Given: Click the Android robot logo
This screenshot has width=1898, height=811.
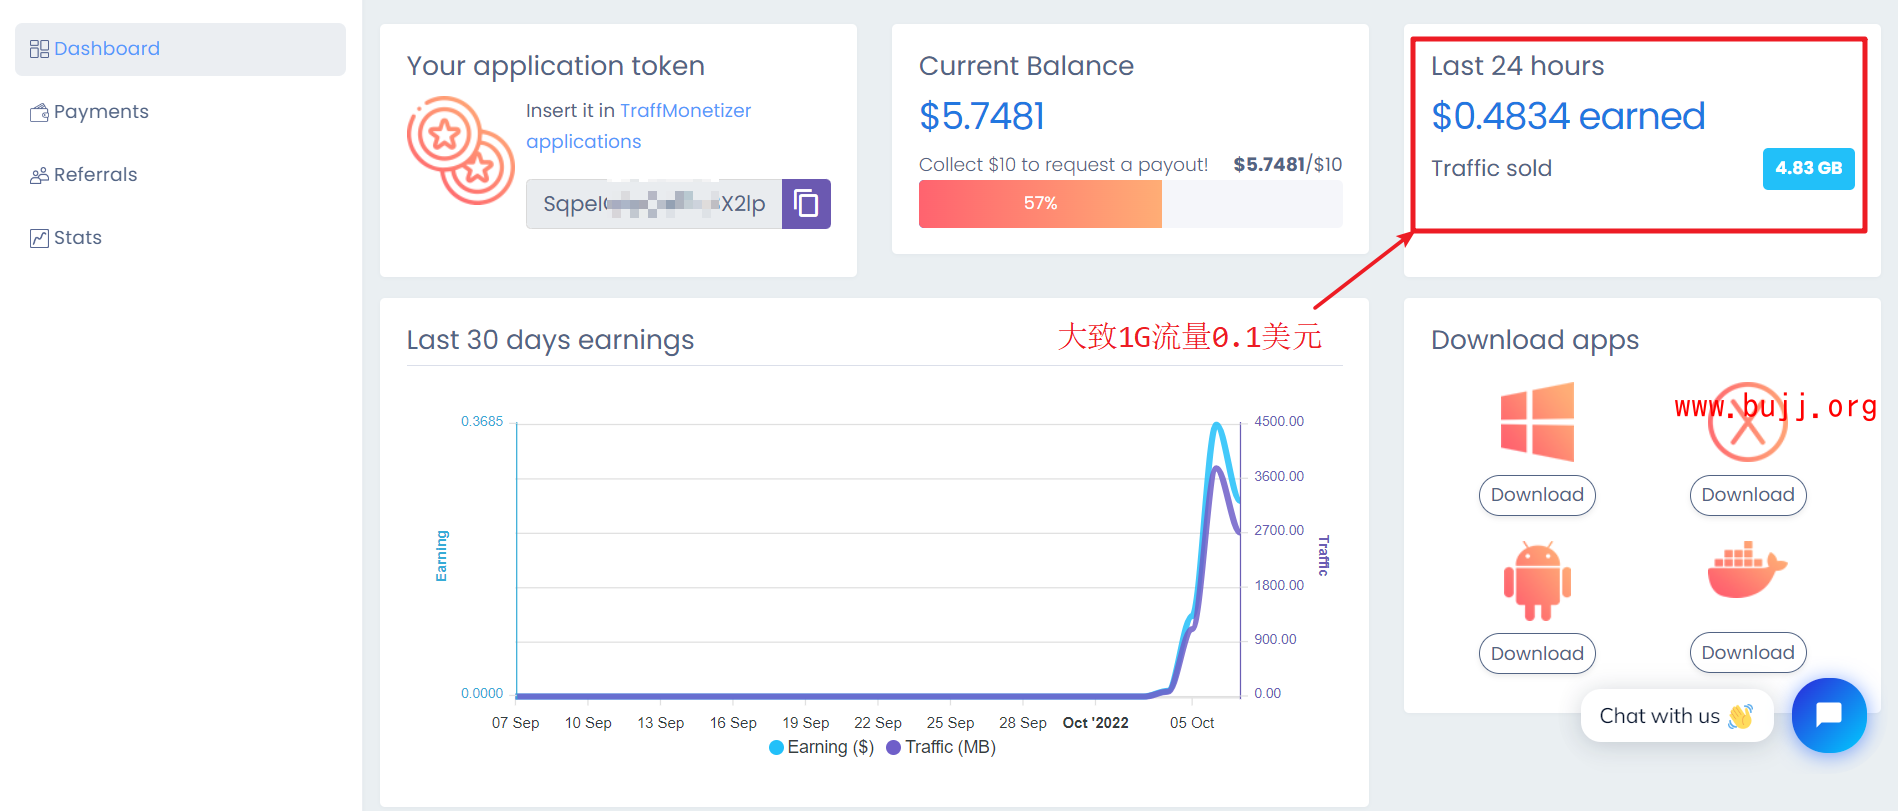Looking at the screenshot, I should (1537, 581).
